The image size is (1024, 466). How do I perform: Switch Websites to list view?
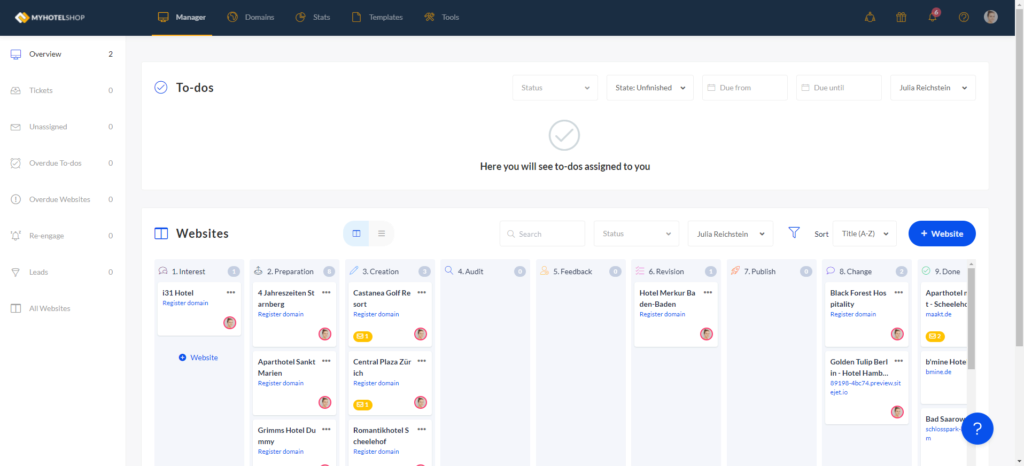[381, 233]
